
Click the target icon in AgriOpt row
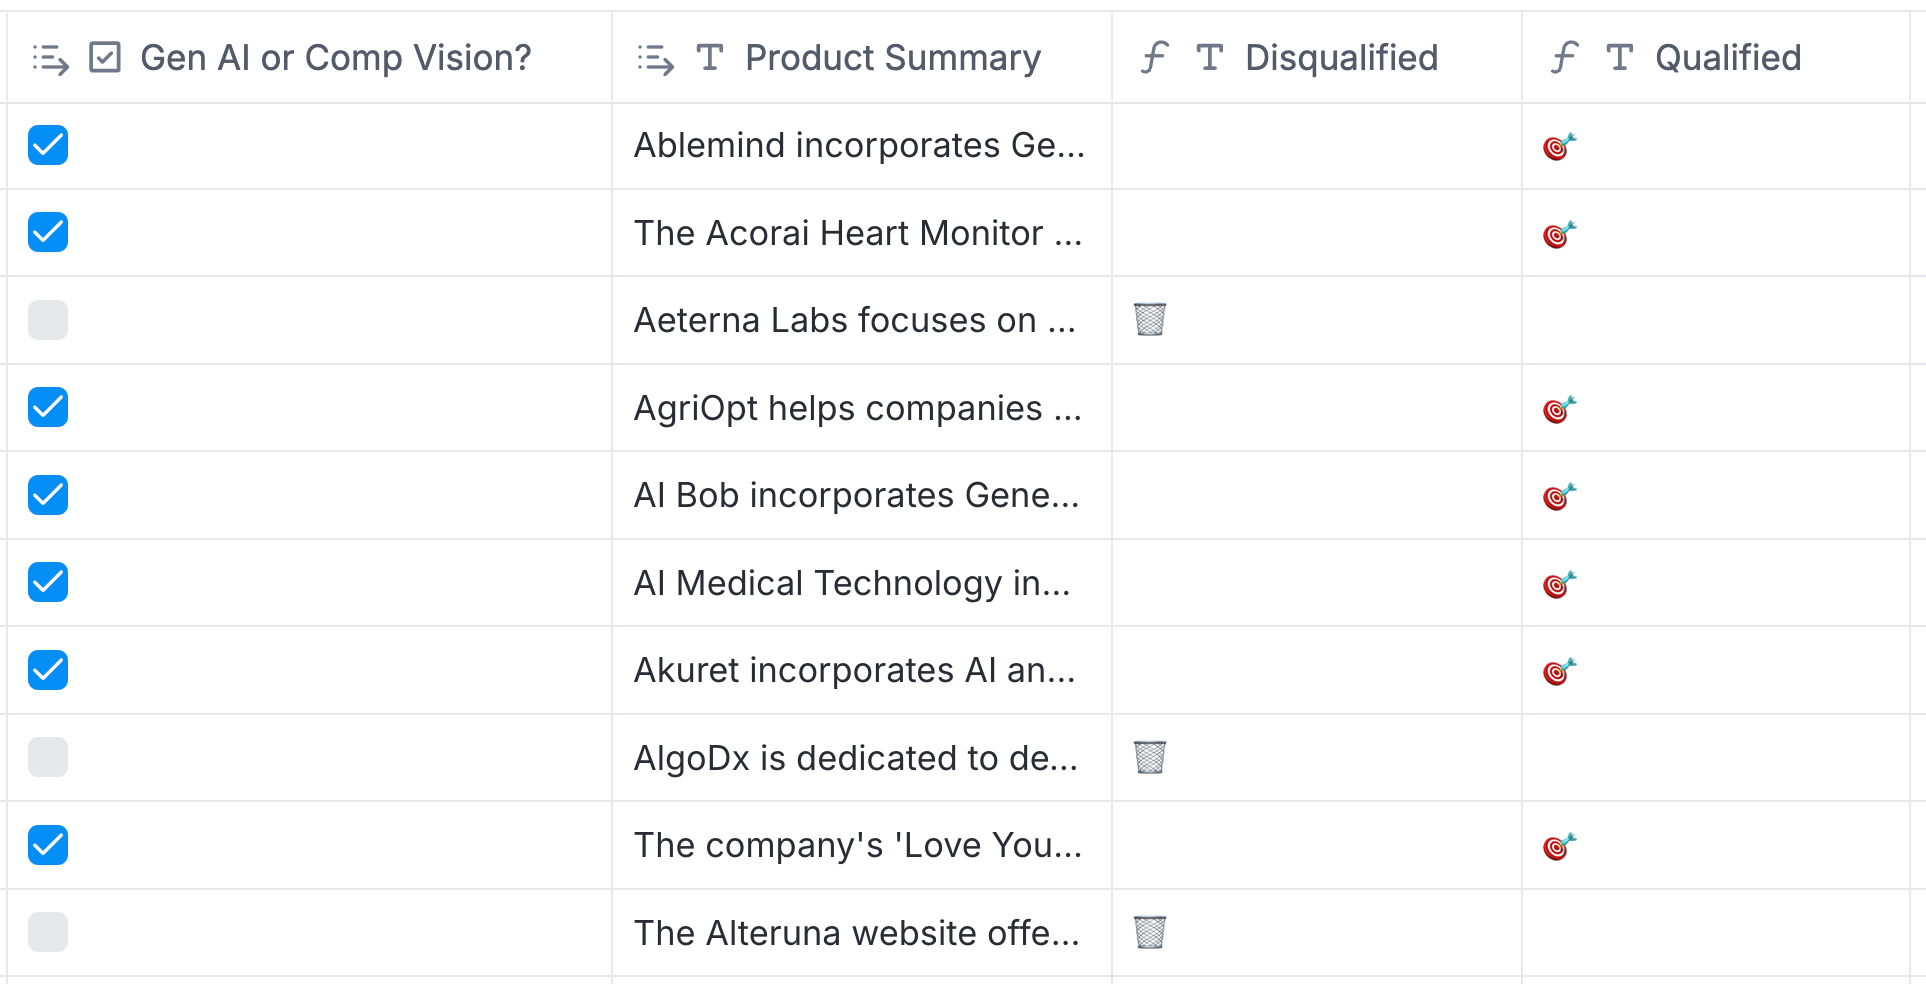(1558, 409)
